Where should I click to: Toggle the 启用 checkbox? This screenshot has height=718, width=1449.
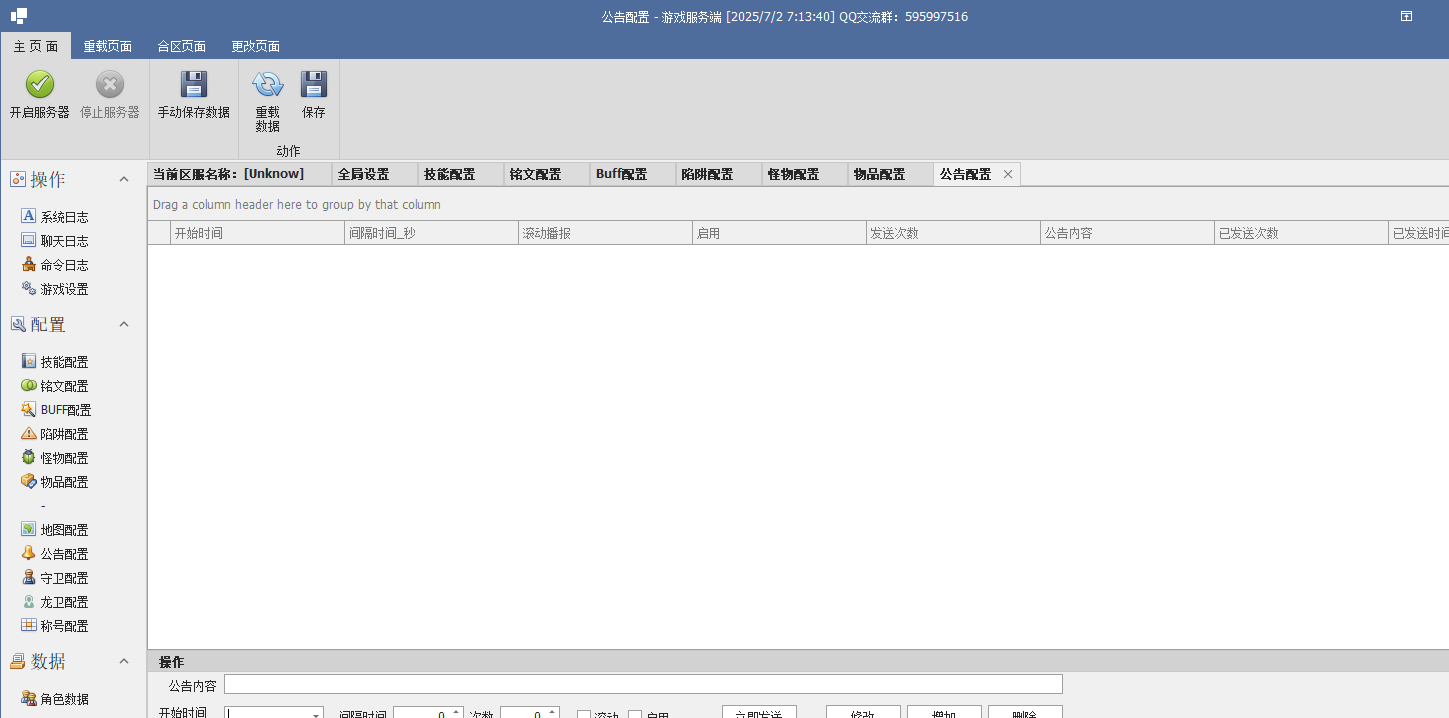pyautogui.click(x=635, y=715)
